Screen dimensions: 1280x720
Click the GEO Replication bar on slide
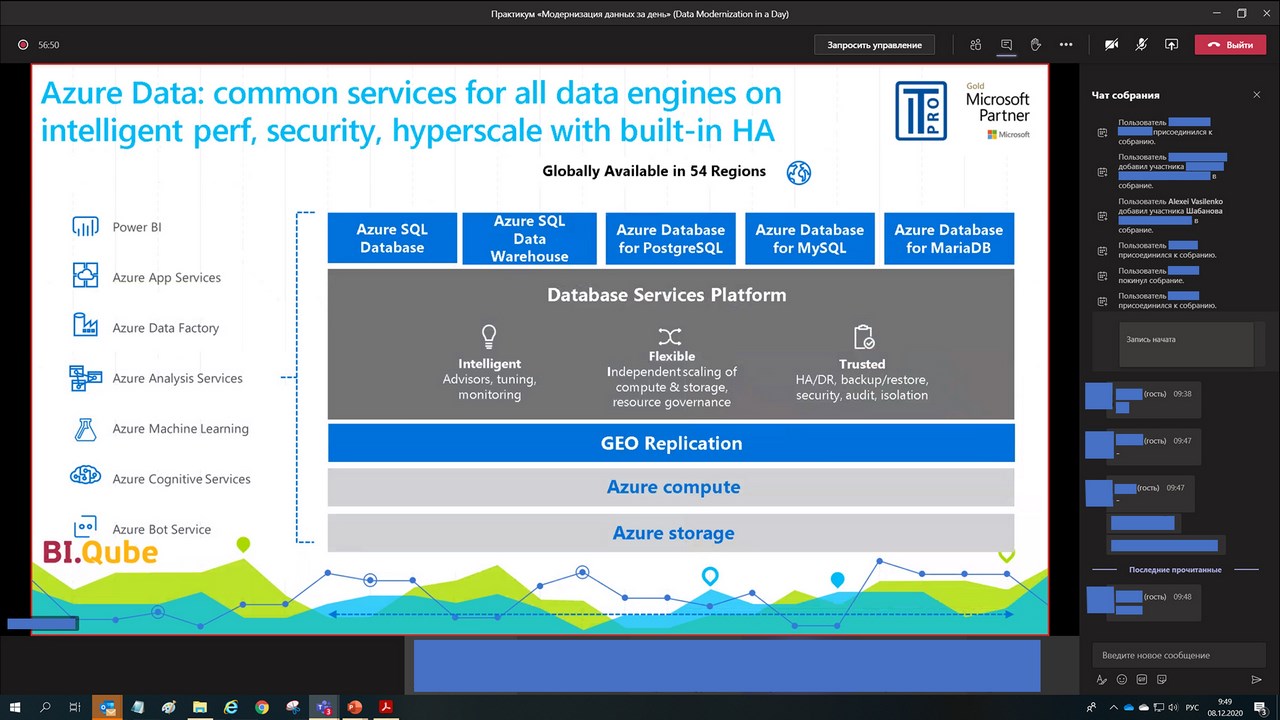(671, 443)
